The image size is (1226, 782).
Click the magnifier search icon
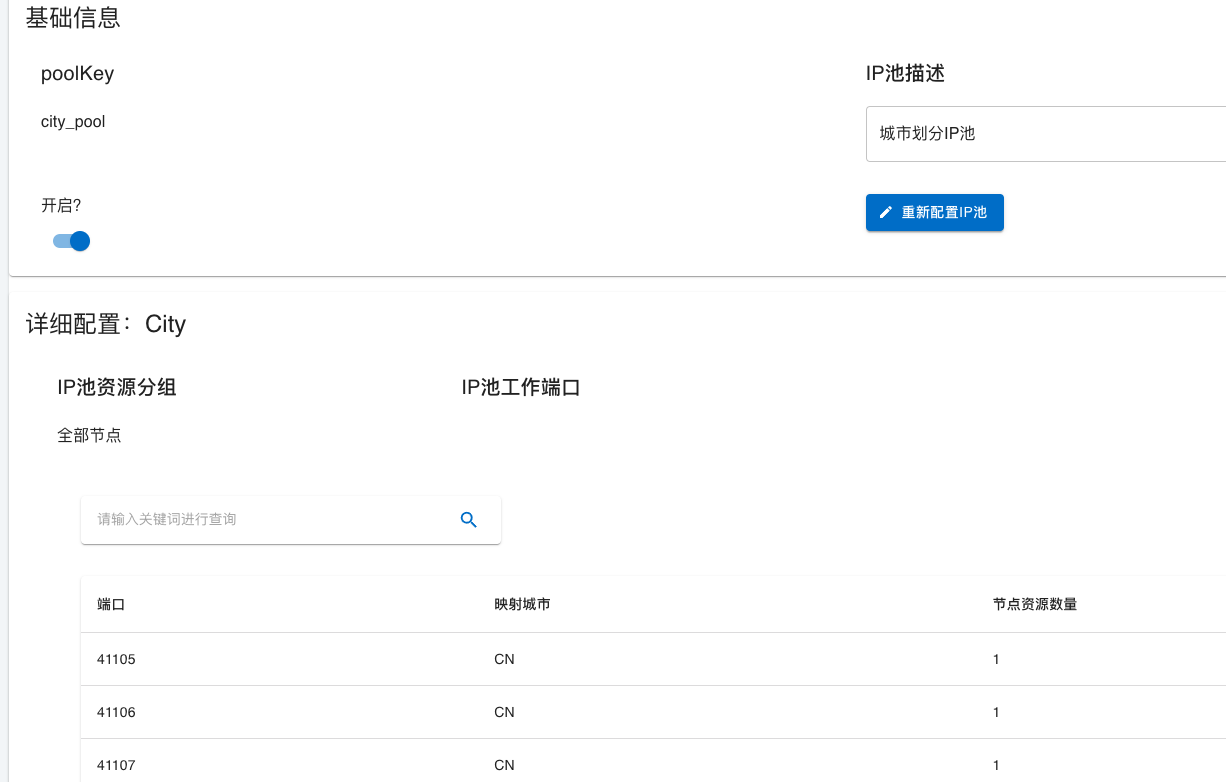[x=468, y=520]
